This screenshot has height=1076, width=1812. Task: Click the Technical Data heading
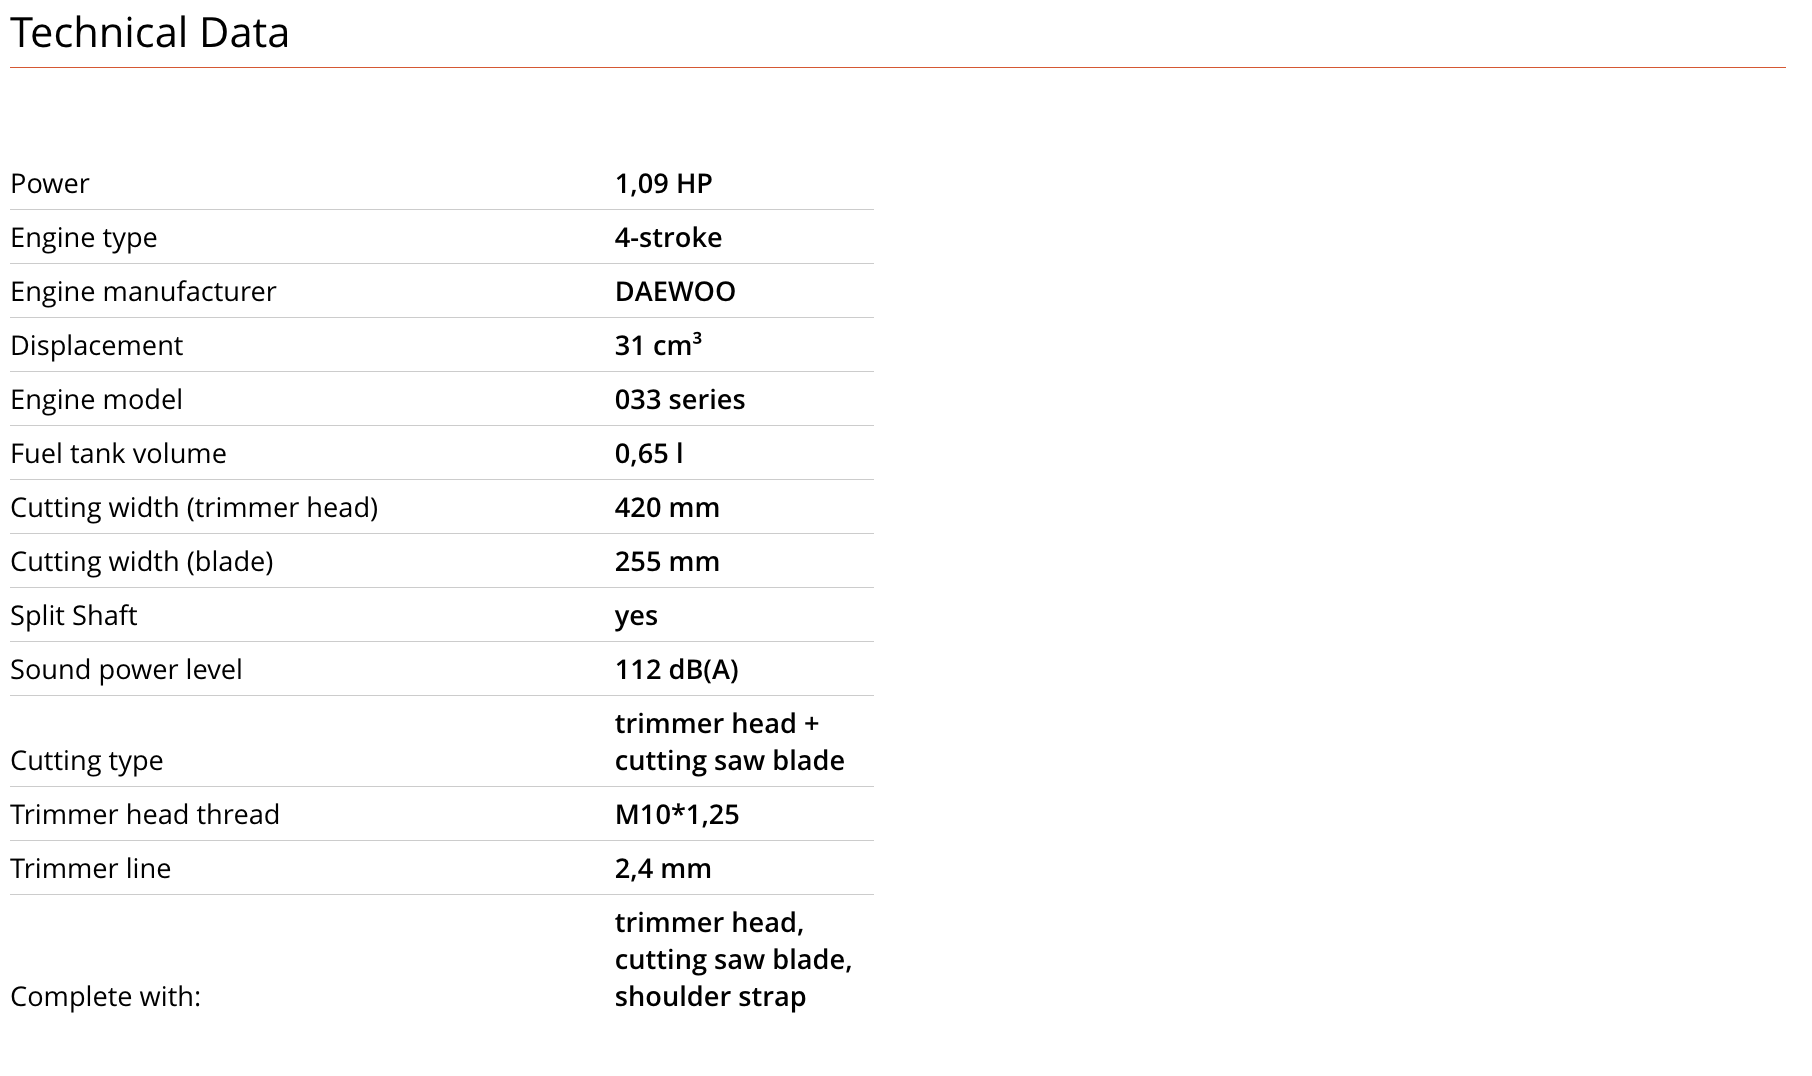(150, 33)
